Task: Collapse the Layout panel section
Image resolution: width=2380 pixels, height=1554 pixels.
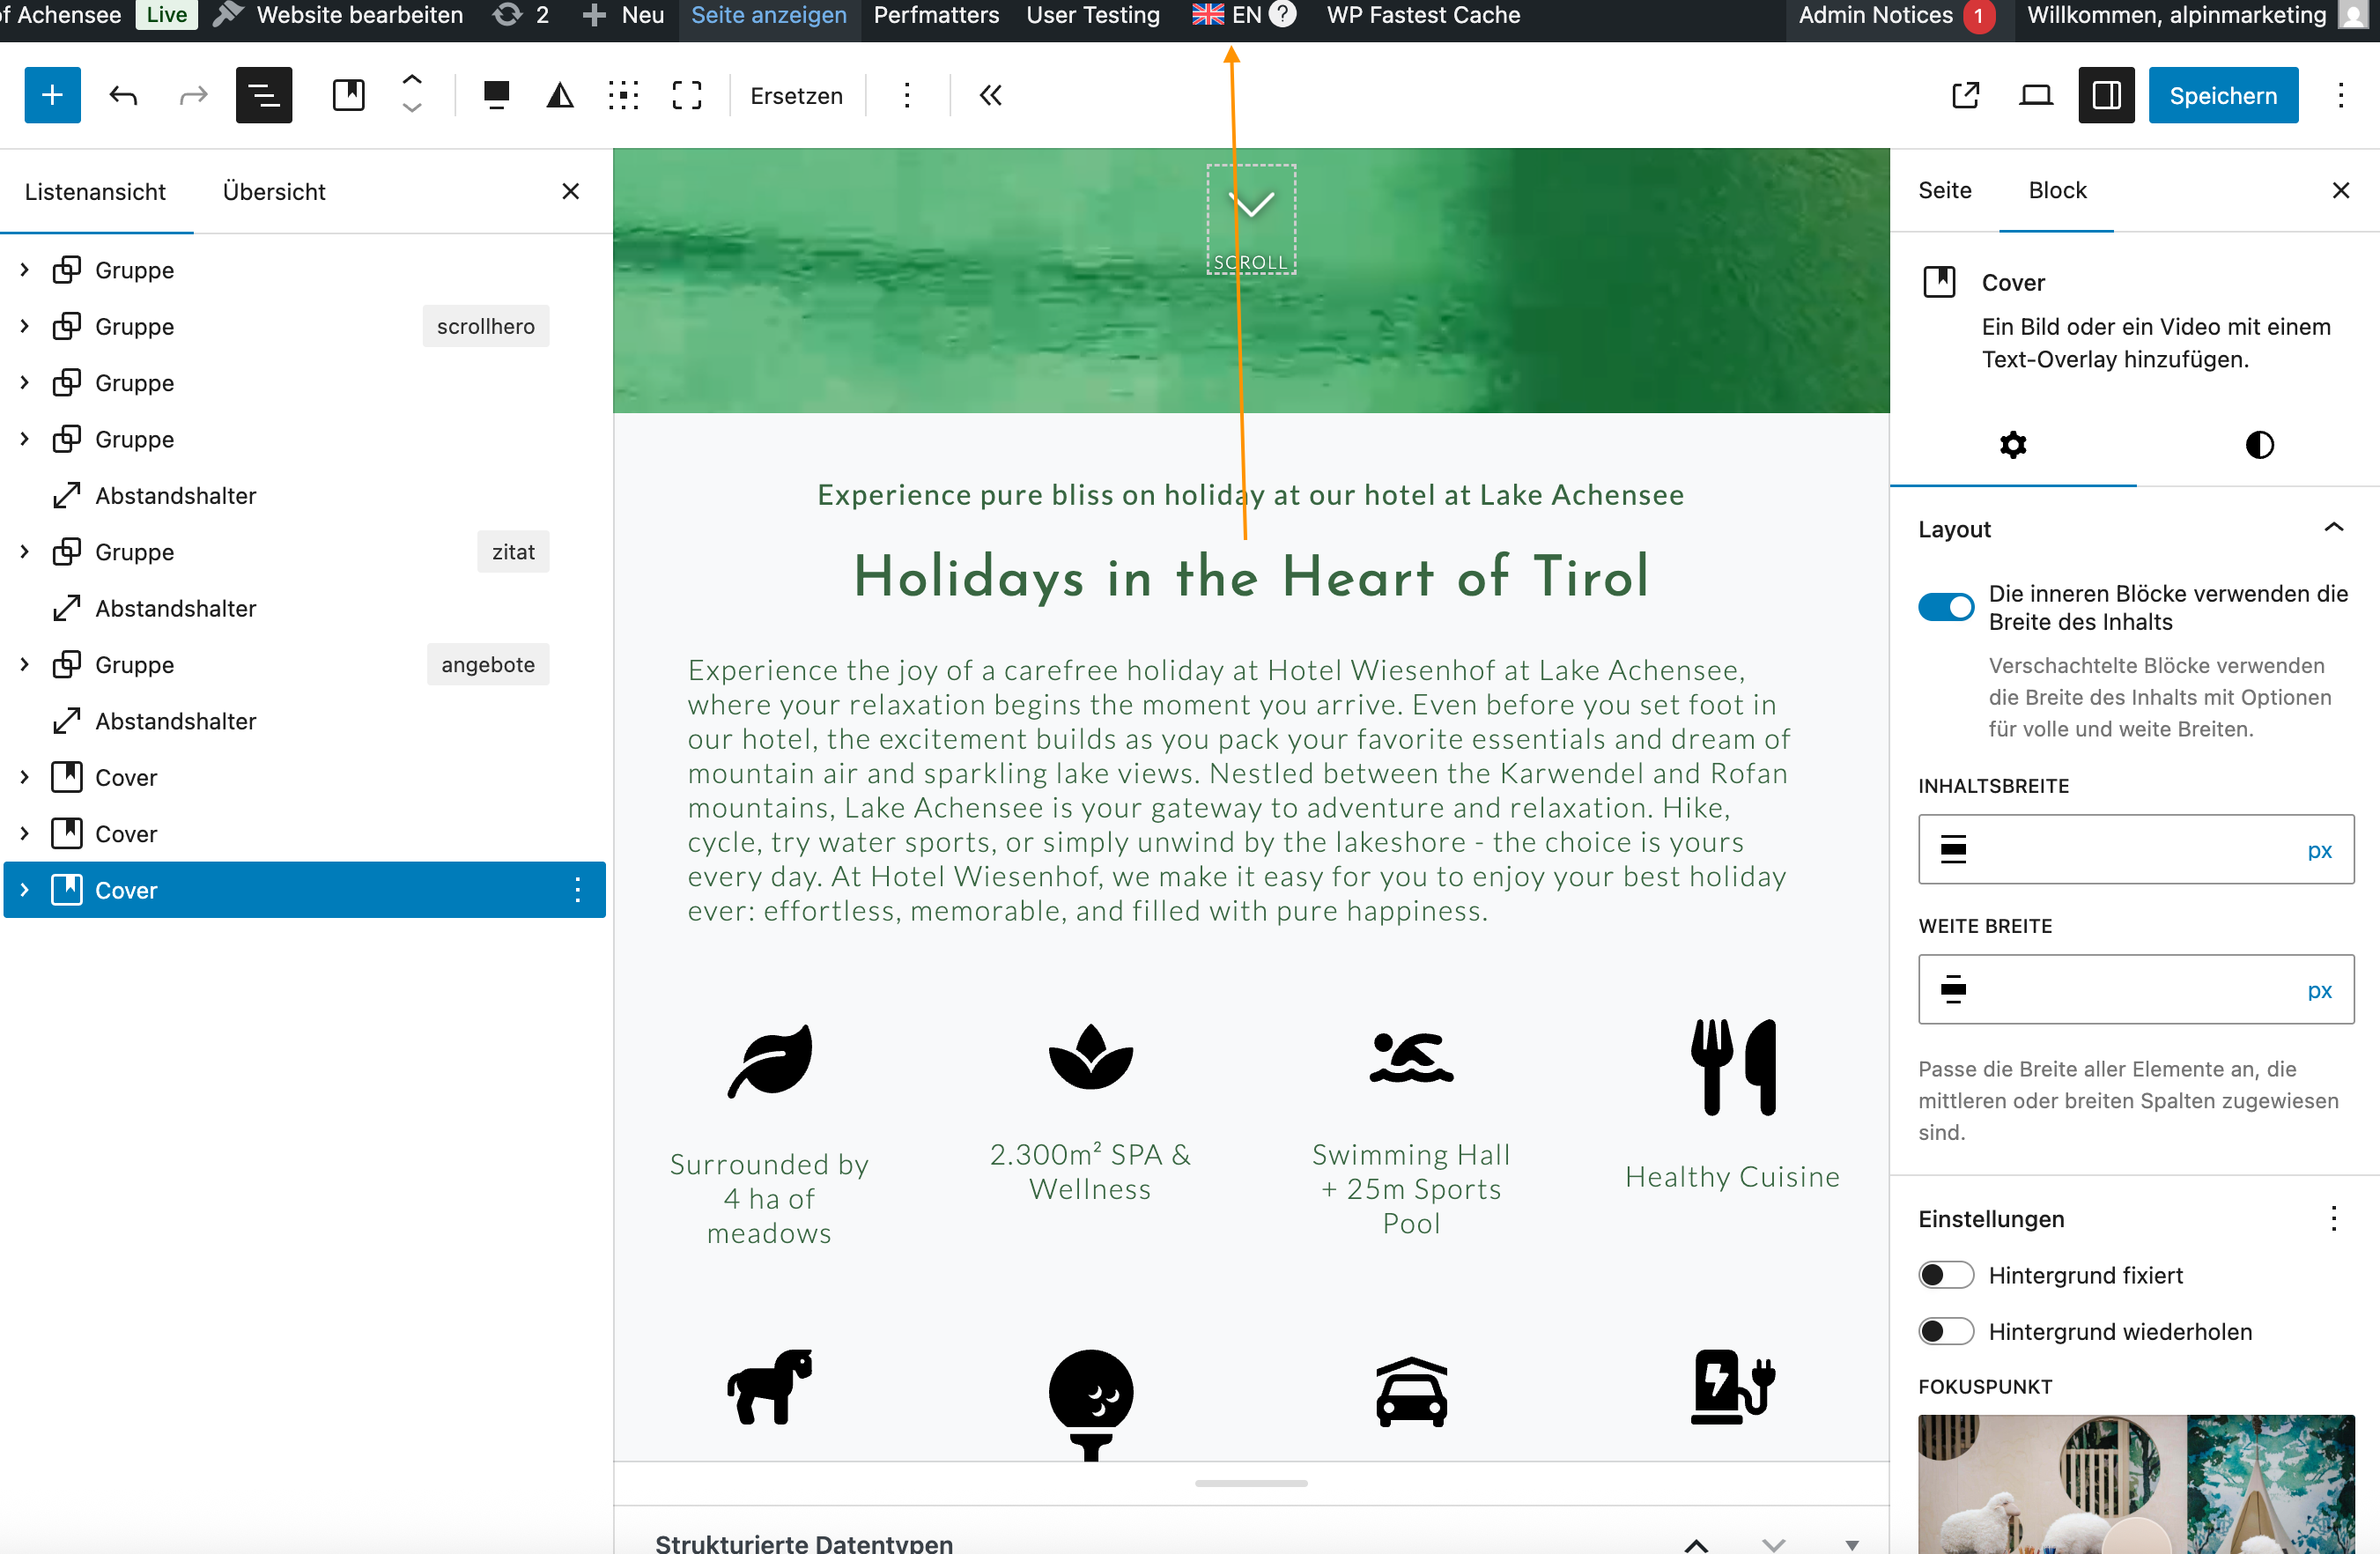Action: point(2333,528)
